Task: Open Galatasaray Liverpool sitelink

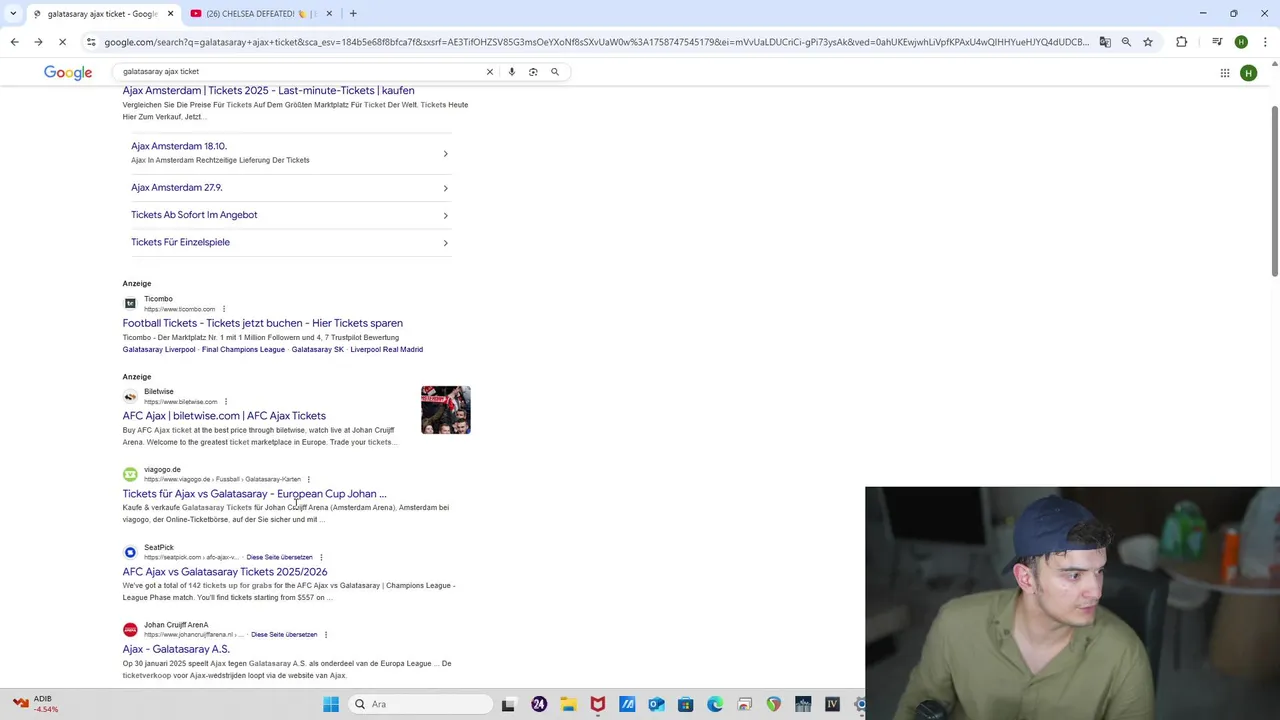Action: click(x=159, y=350)
